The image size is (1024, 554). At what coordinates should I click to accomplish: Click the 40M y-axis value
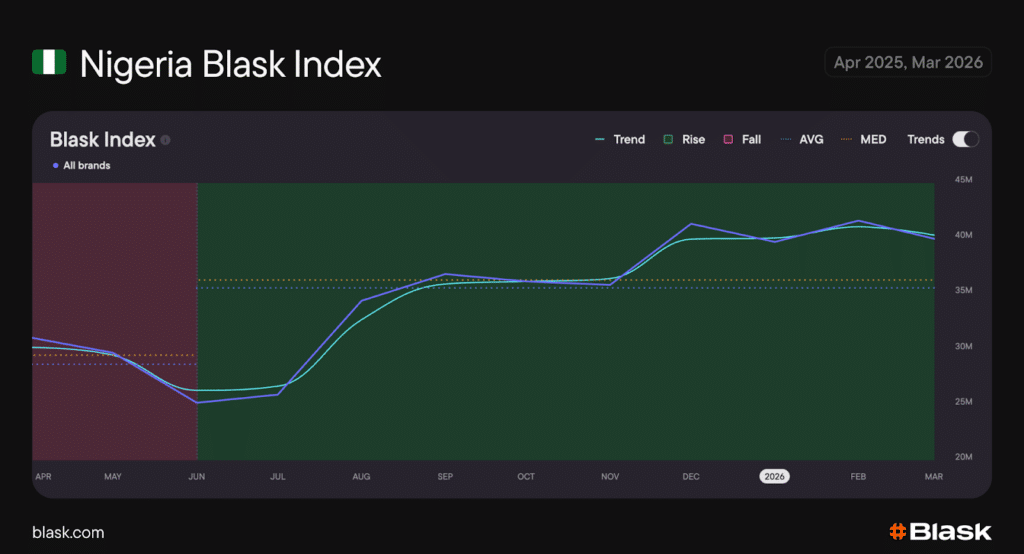(x=963, y=235)
